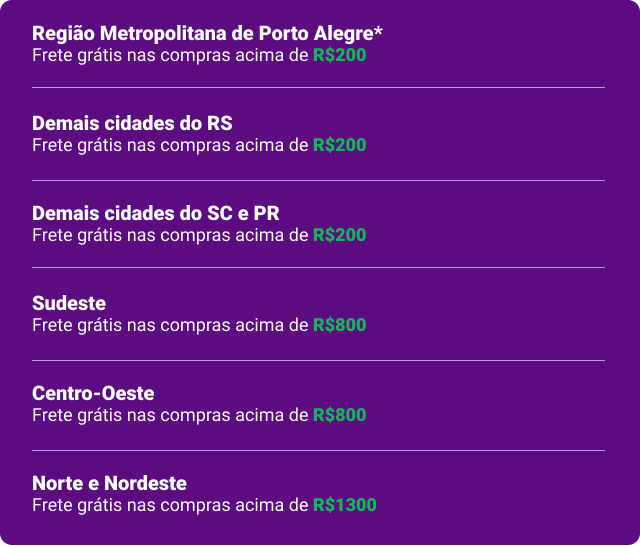The width and height of the screenshot is (640, 546).
Task: Click the Demais cidades do RS heading
Action: (x=132, y=123)
